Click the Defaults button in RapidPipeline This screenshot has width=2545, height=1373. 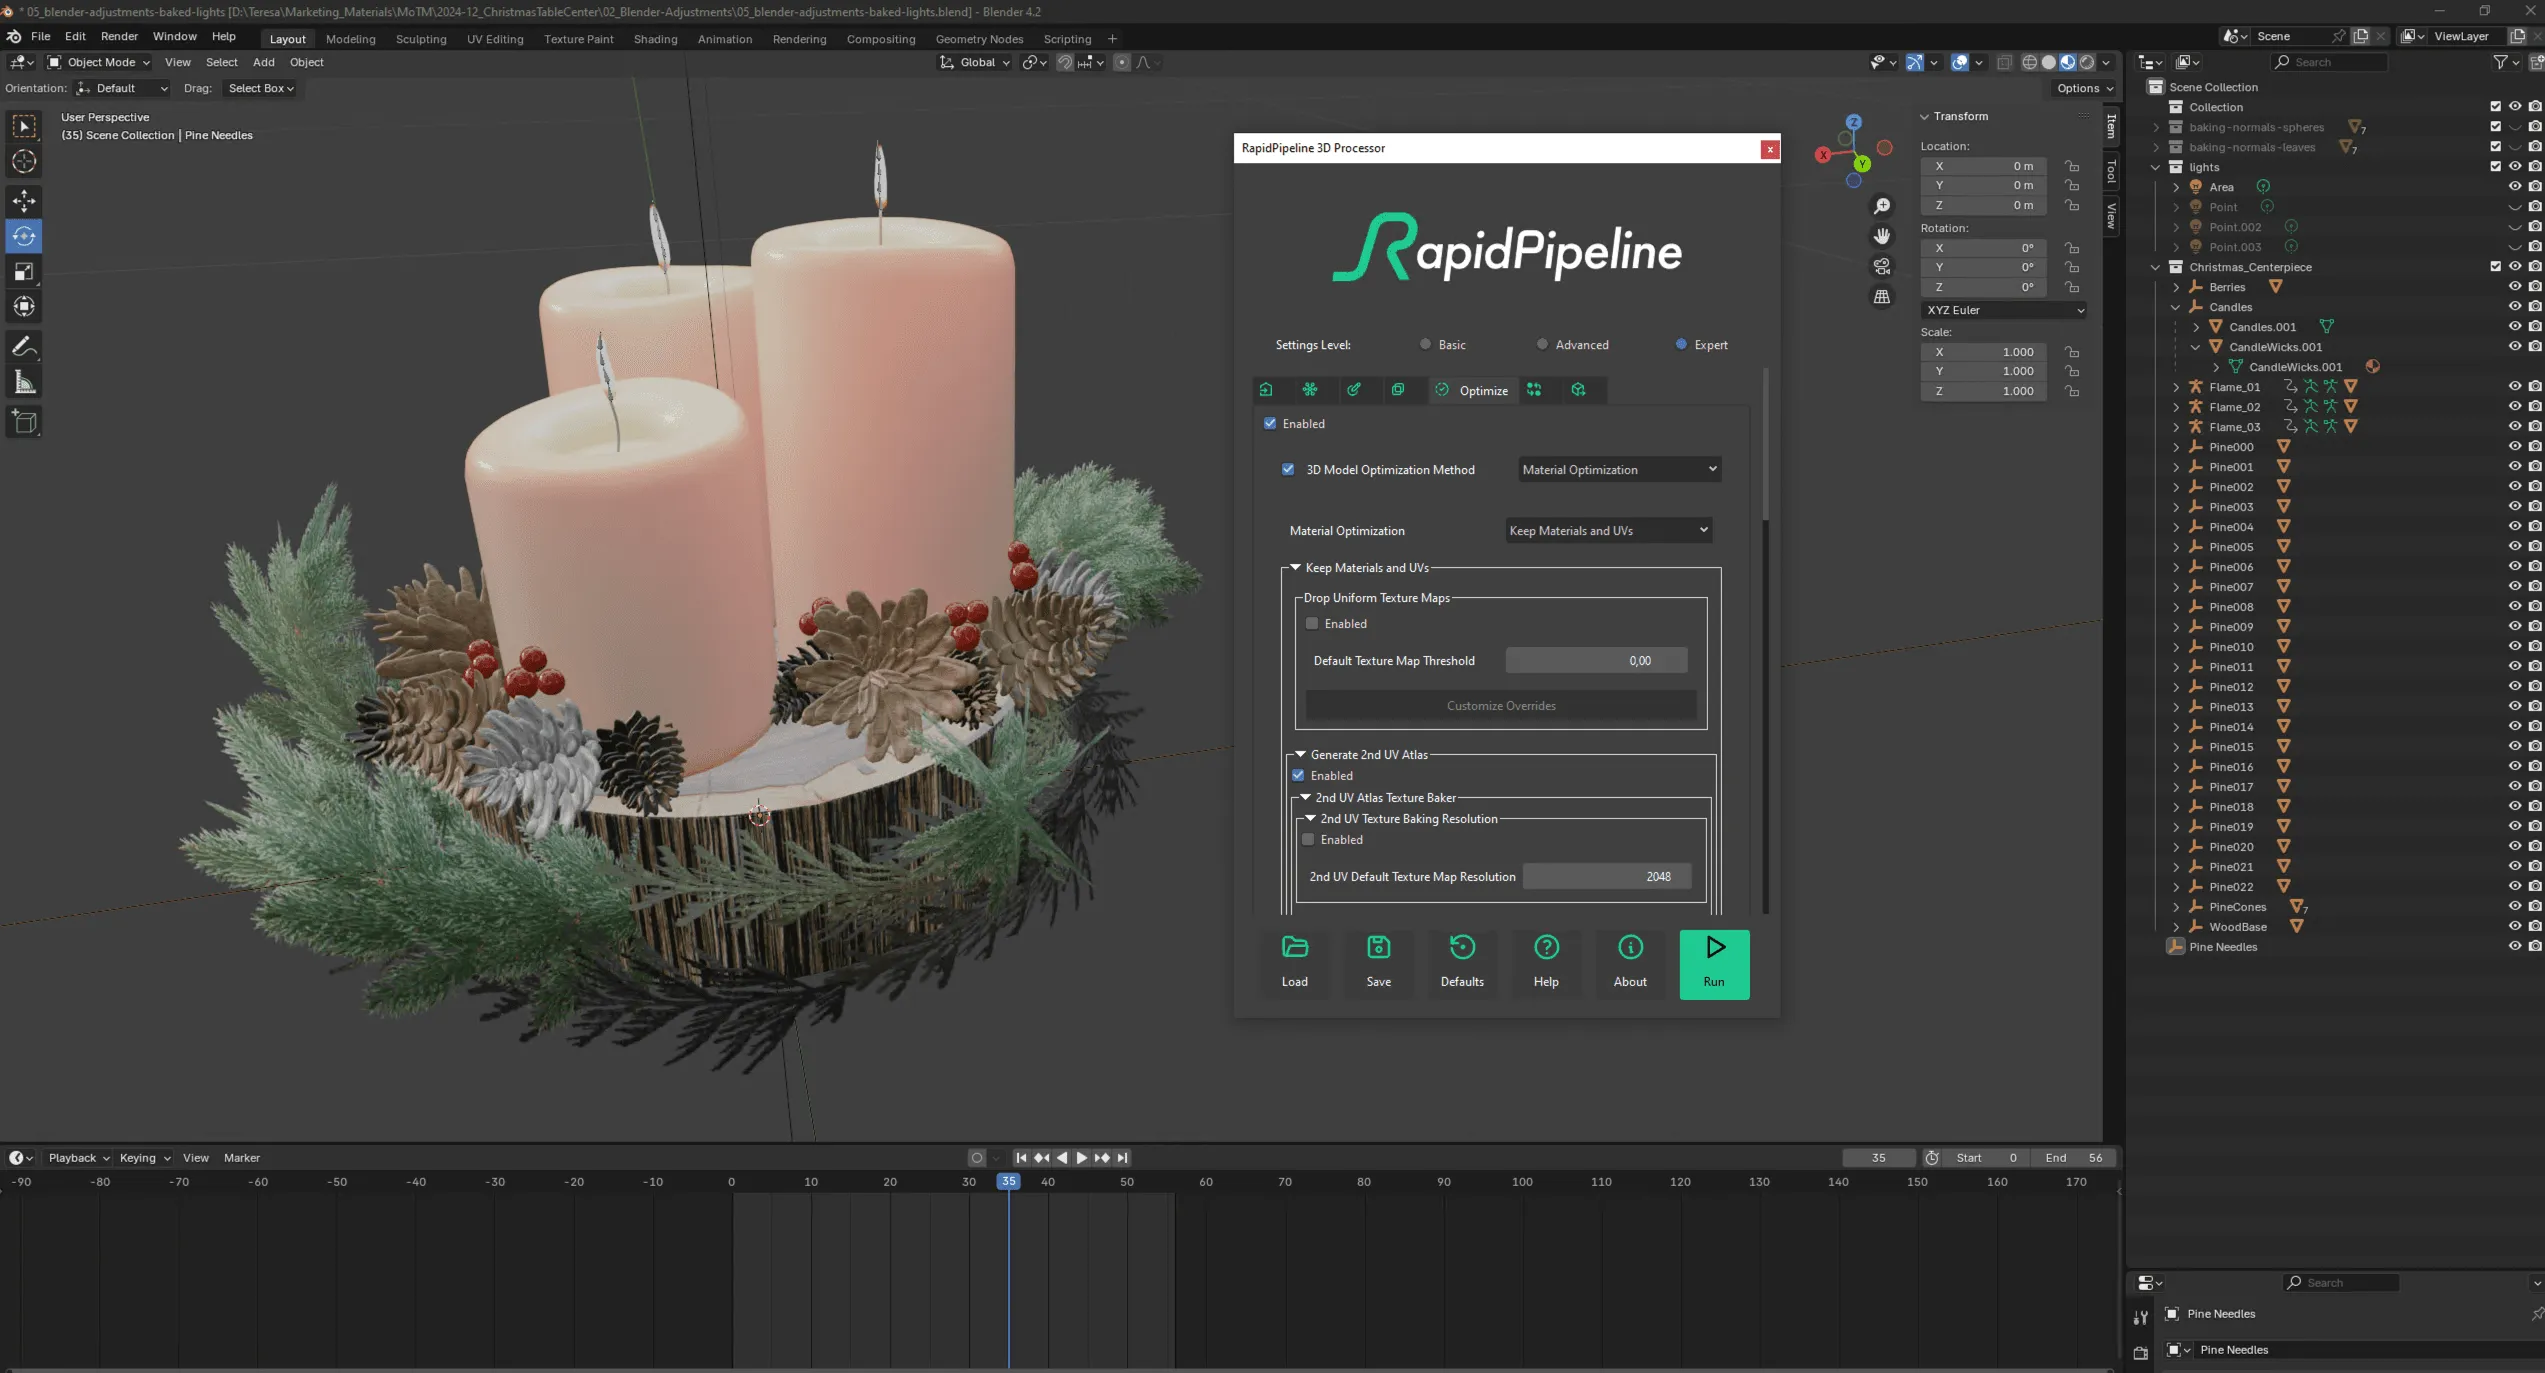click(x=1462, y=959)
